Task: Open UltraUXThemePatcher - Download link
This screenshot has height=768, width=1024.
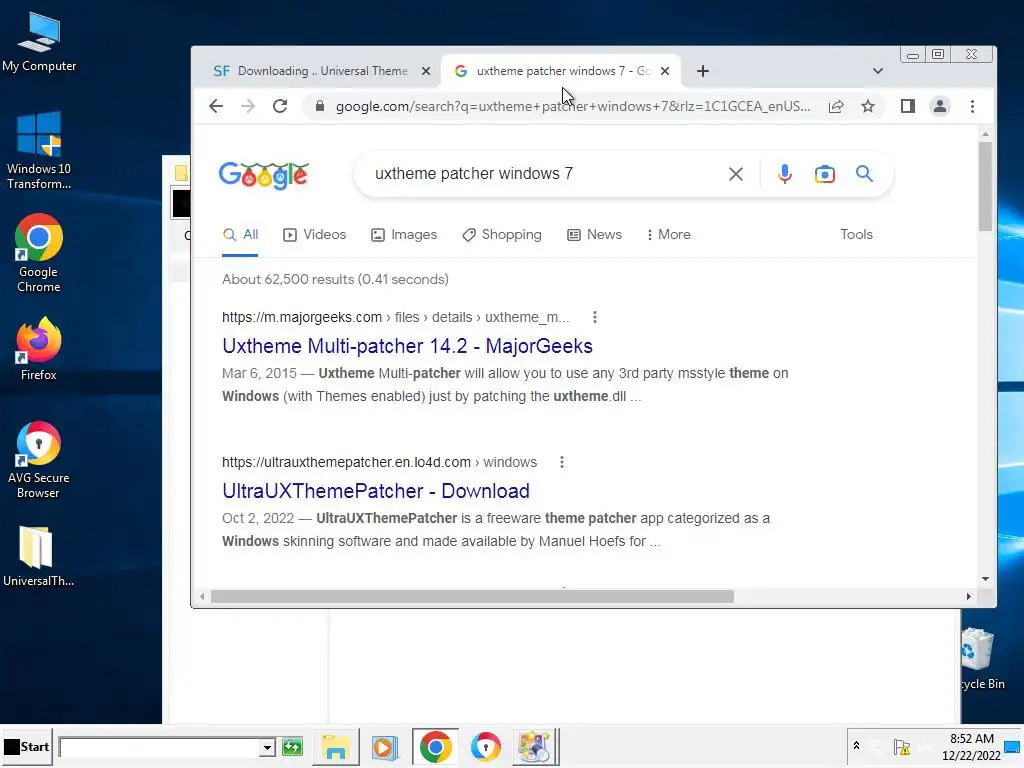Action: (x=376, y=491)
